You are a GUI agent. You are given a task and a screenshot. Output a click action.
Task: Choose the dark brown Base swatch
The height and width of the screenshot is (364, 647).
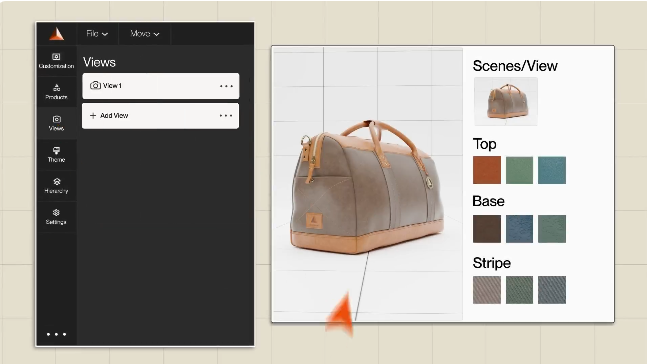pos(487,229)
